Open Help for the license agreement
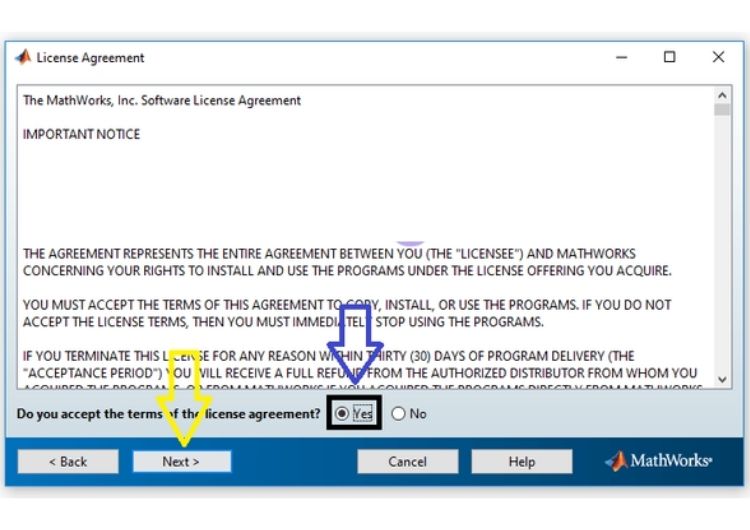Screen dimensions: 750x530 tap(522, 462)
